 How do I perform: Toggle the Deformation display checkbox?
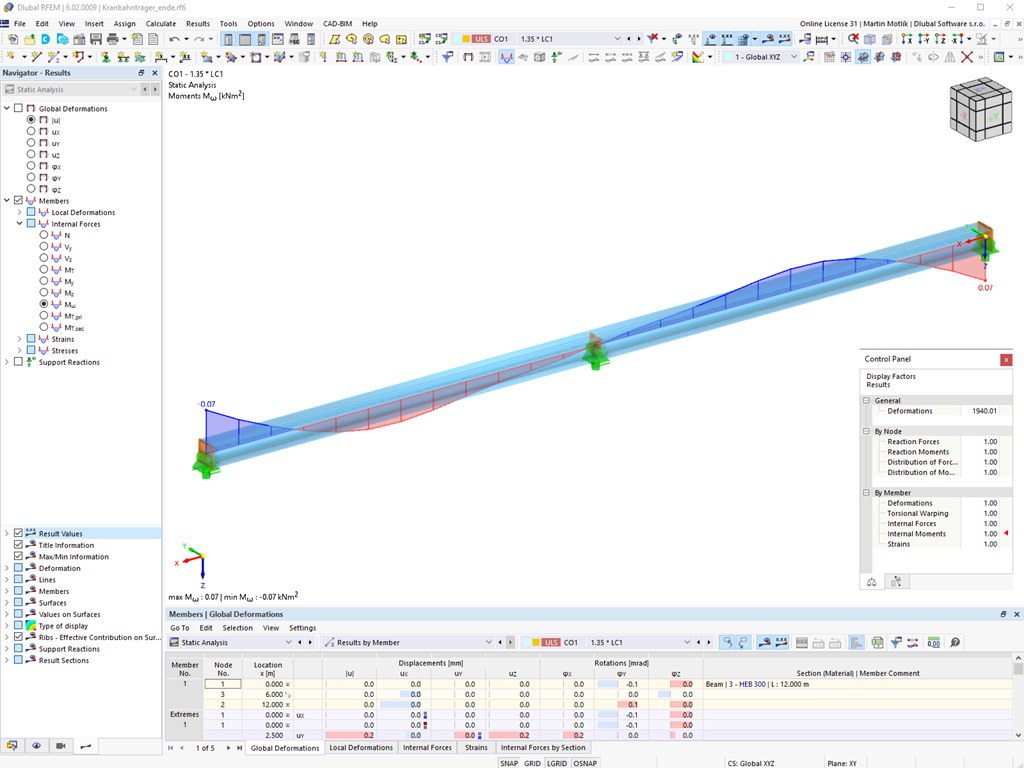pyautogui.click(x=18, y=568)
